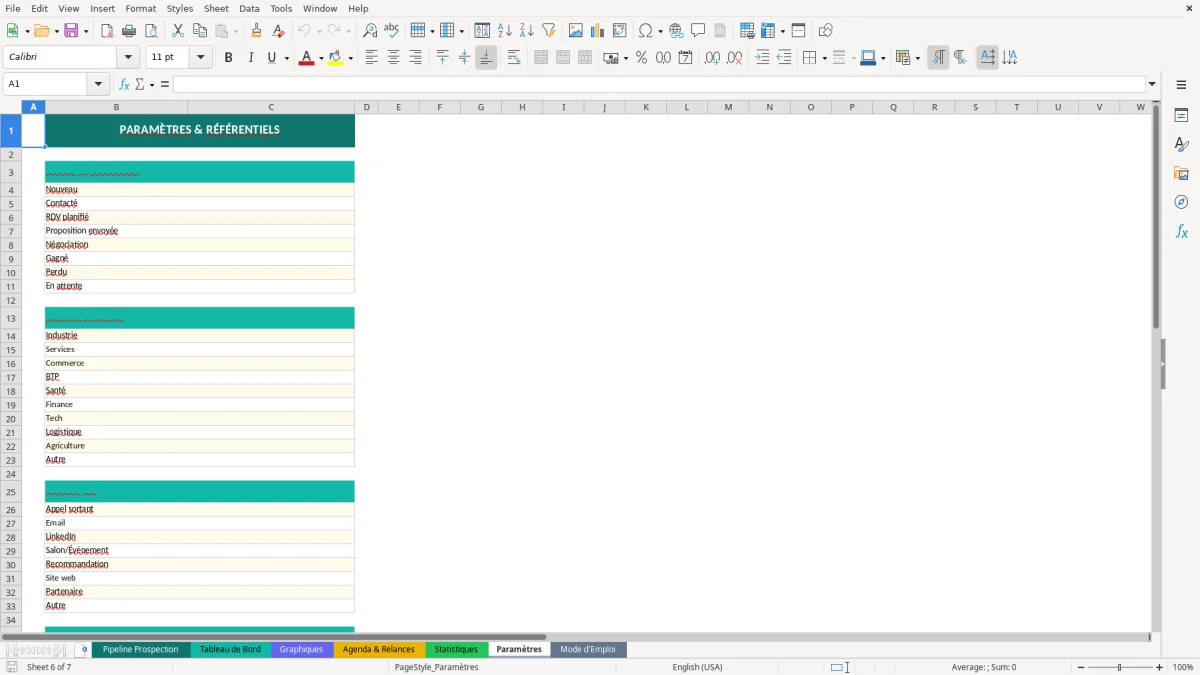Click zoom-in plus button in status bar
The image size is (1200, 675).
pos(1160,667)
